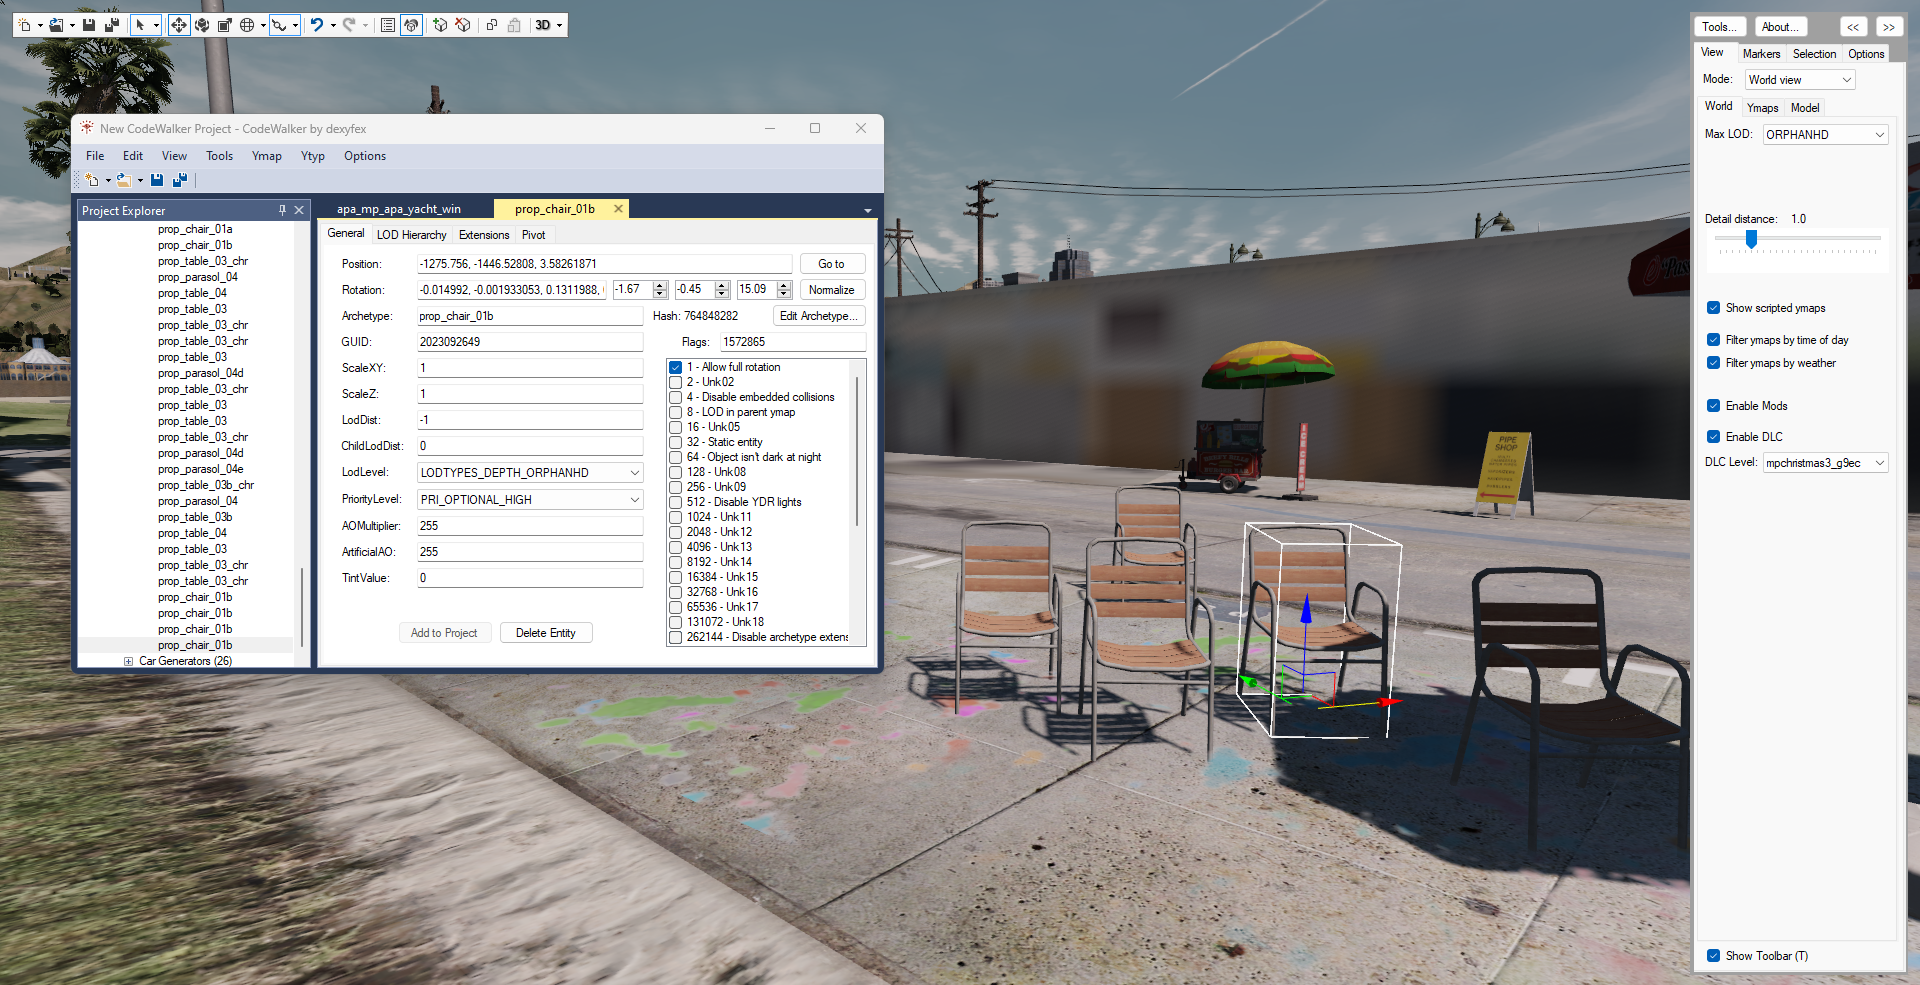Click the Open file icon in main toolbar
This screenshot has height=985, width=1920.
point(56,25)
